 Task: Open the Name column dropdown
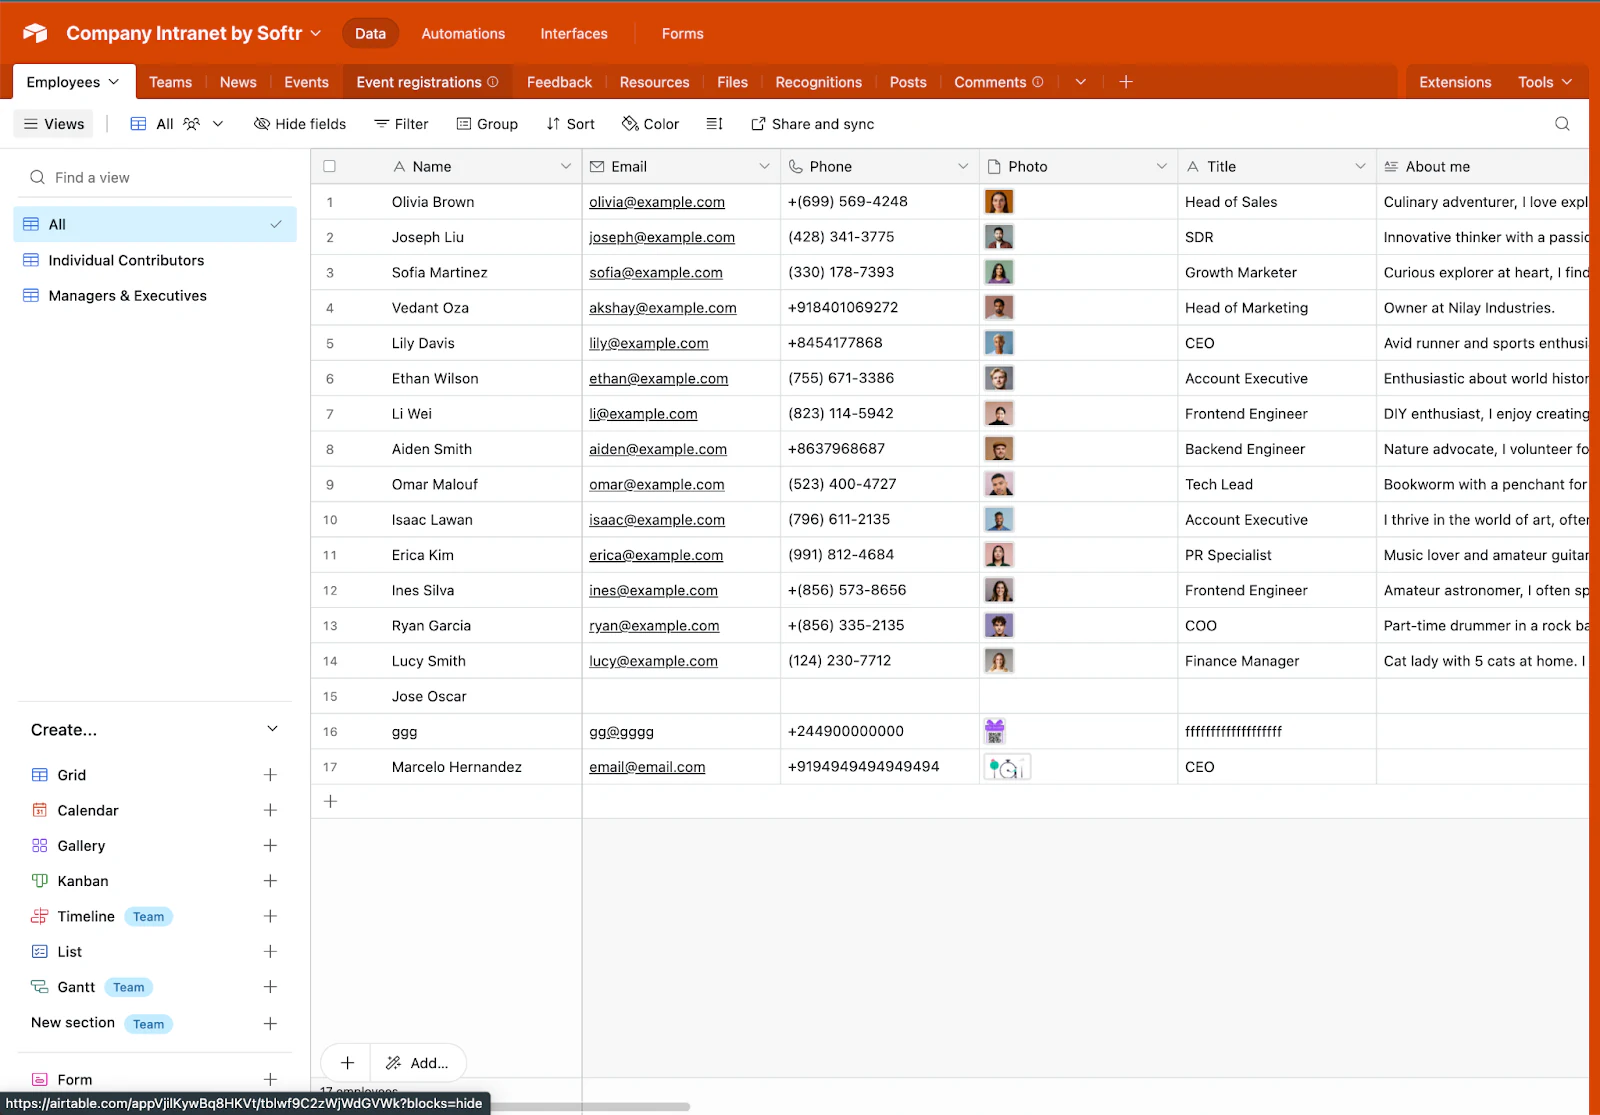pyautogui.click(x=565, y=167)
